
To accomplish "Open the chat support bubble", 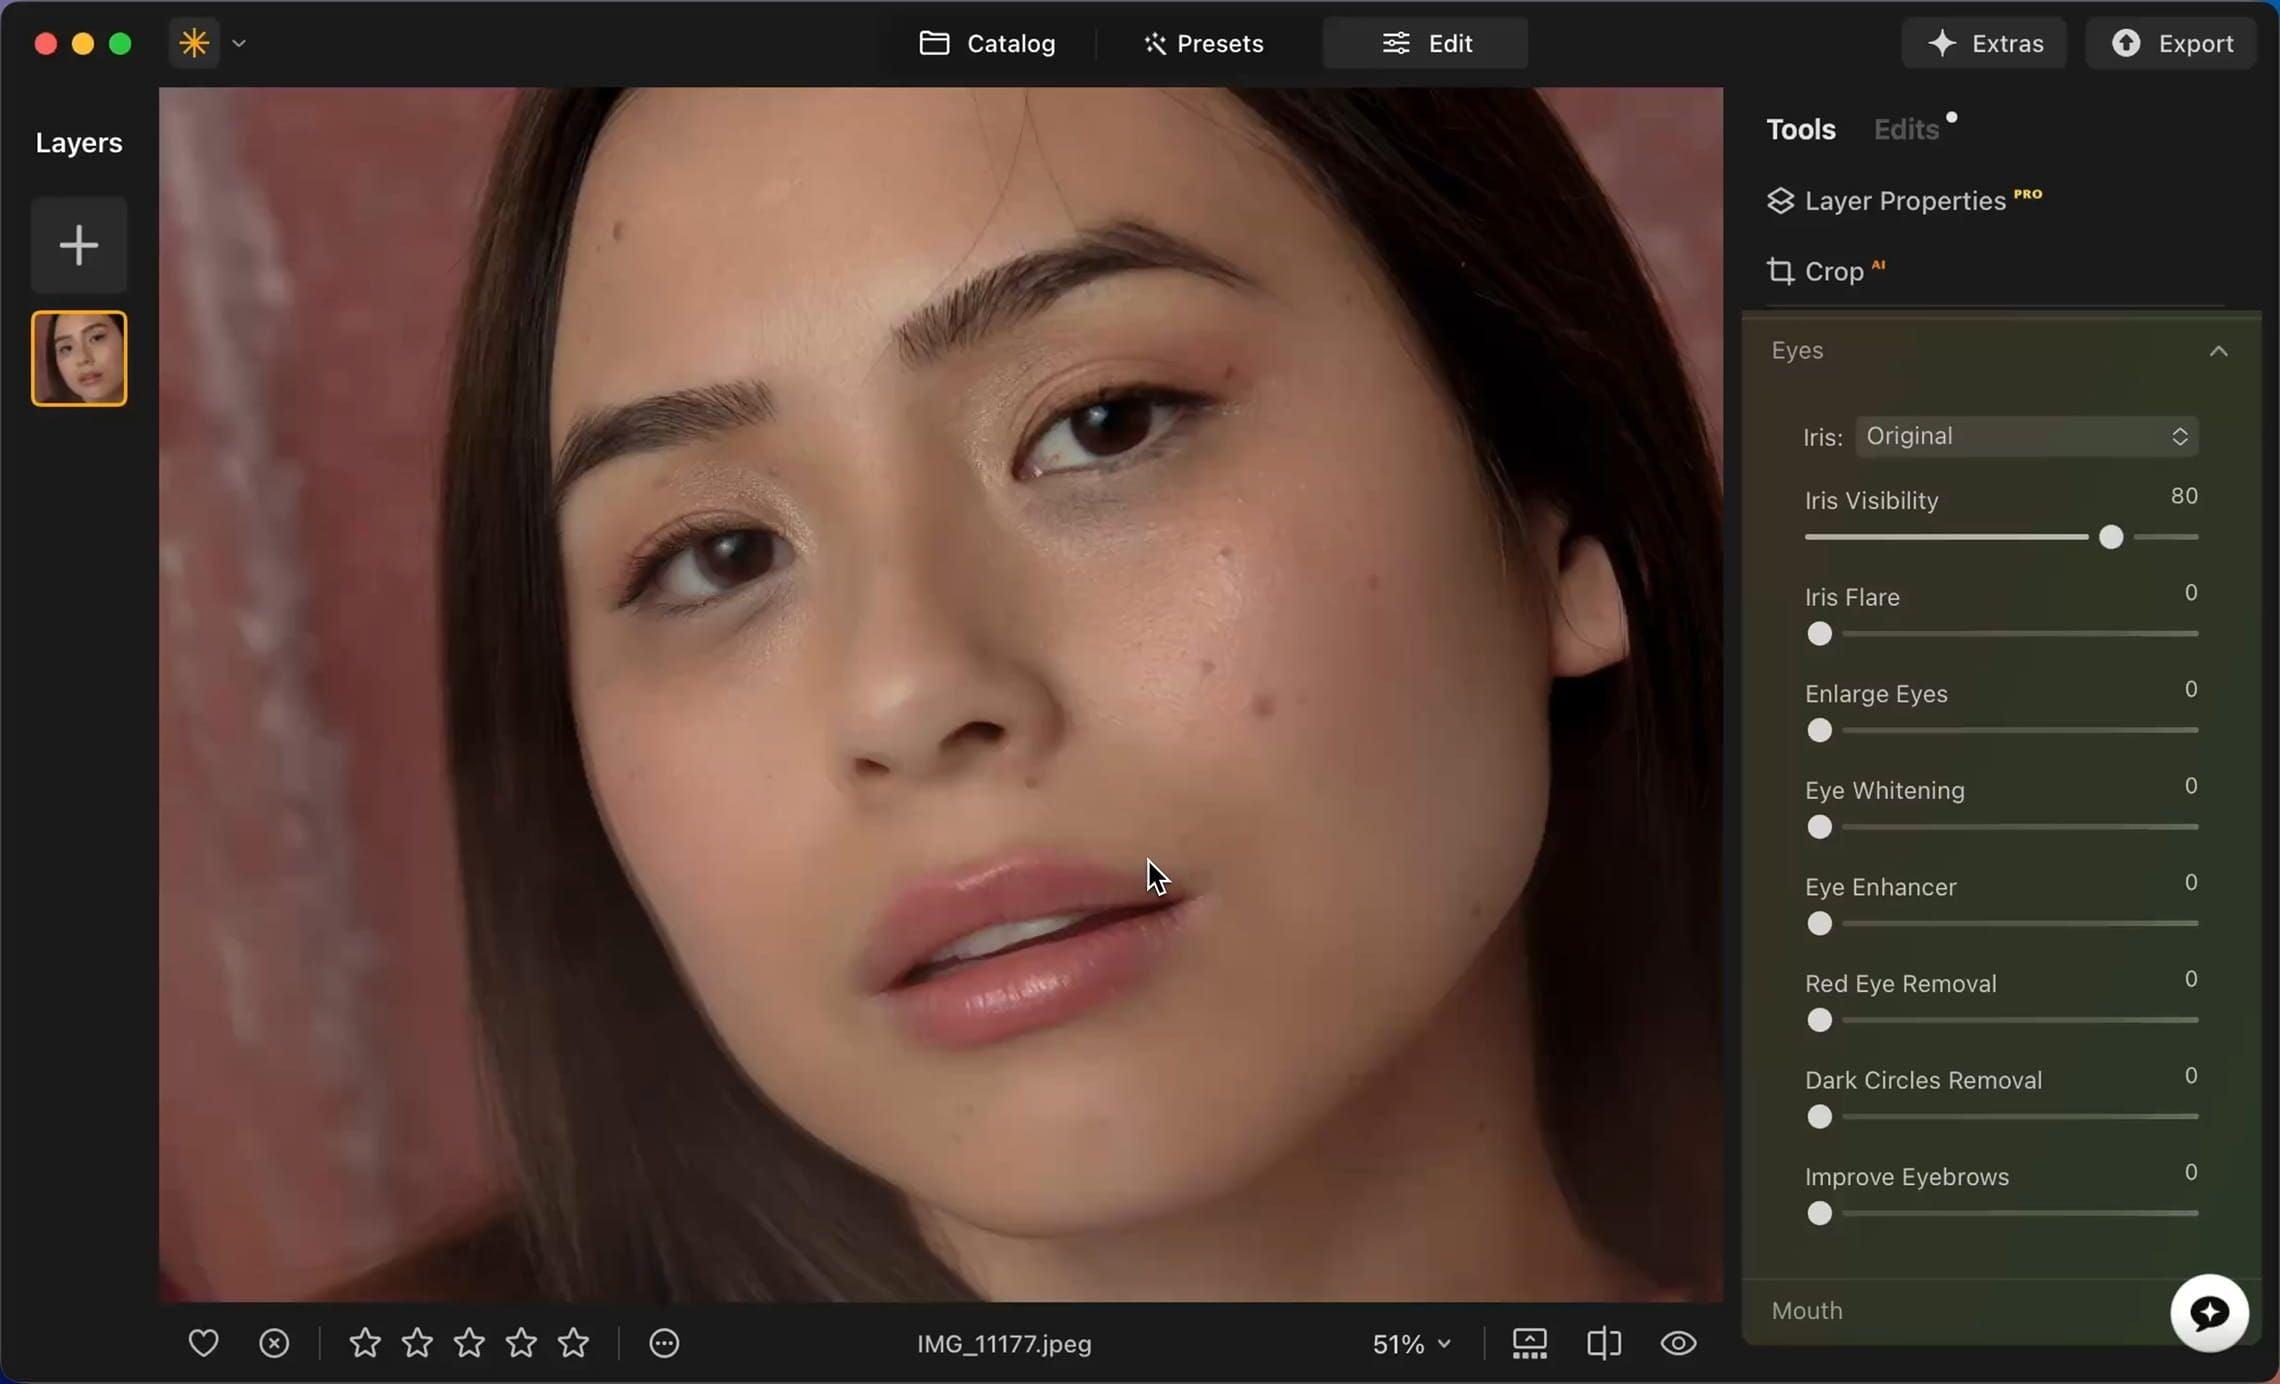I will (x=2209, y=1313).
